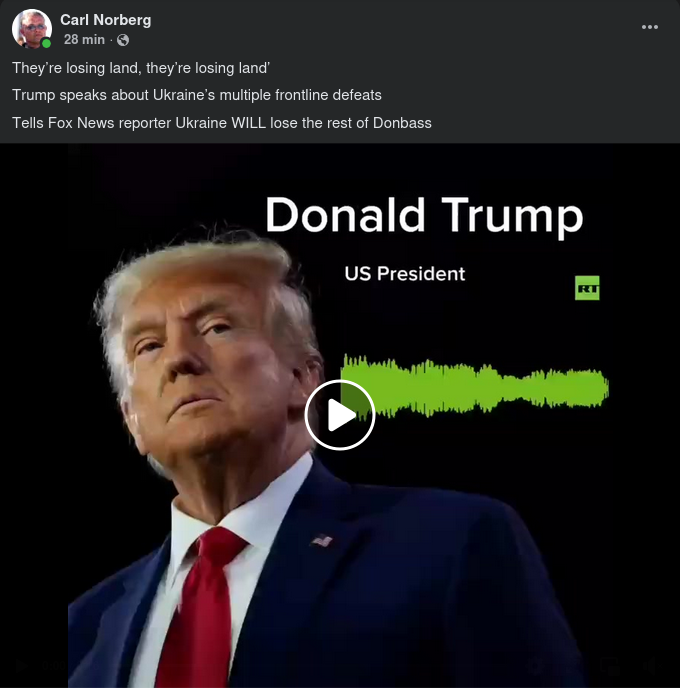Open the video settings gear icon

[536, 666]
